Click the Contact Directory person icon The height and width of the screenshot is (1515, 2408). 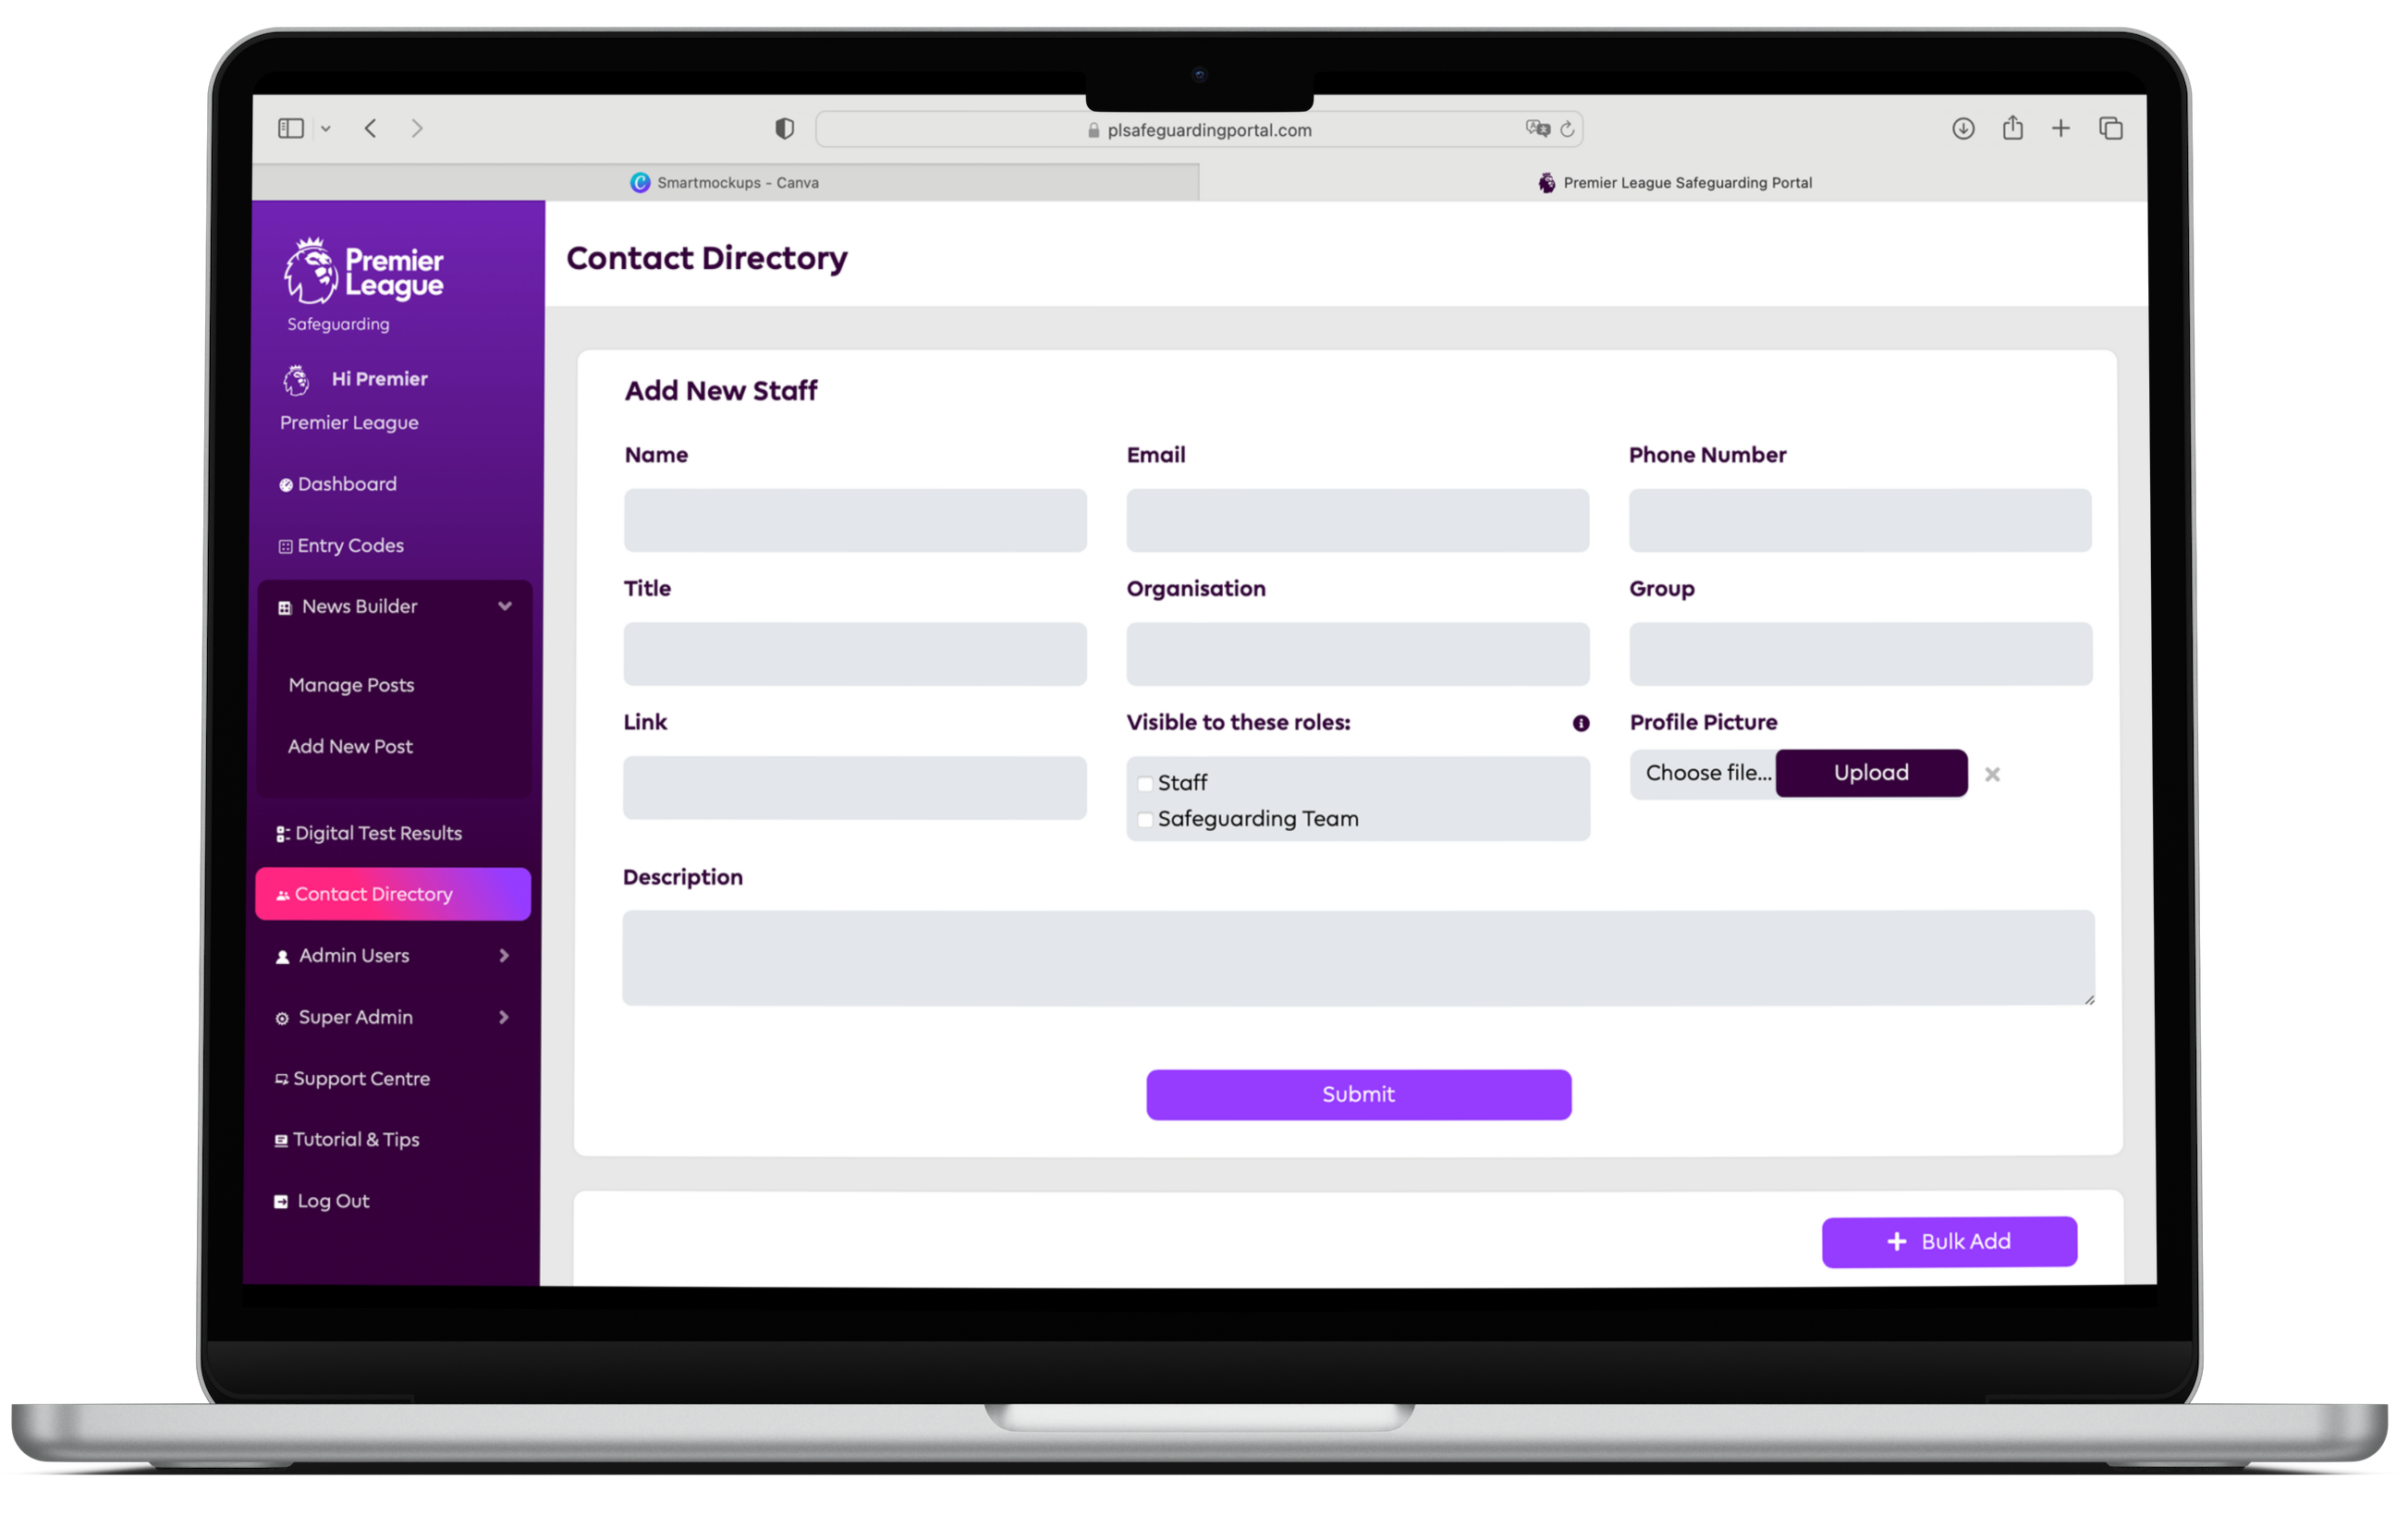pyautogui.click(x=283, y=894)
